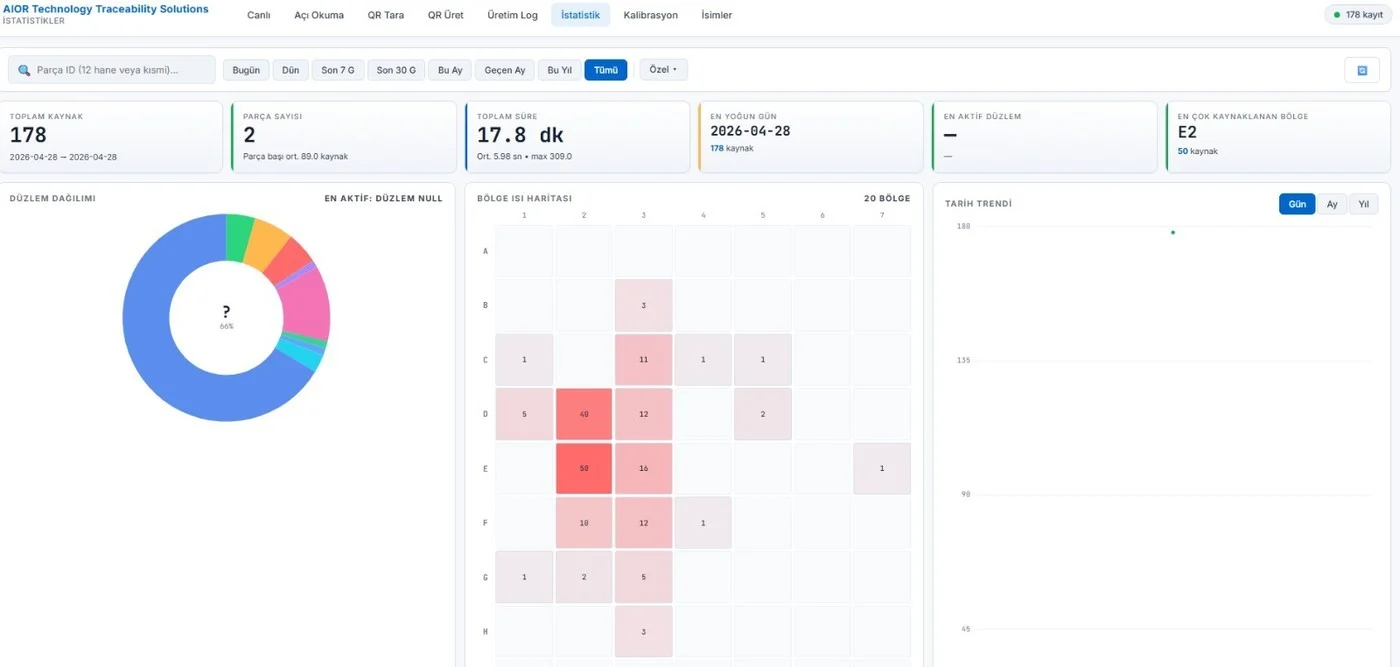The height and width of the screenshot is (667, 1400).
Task: Click heatmap cell E7 with value 1
Action: tap(882, 468)
